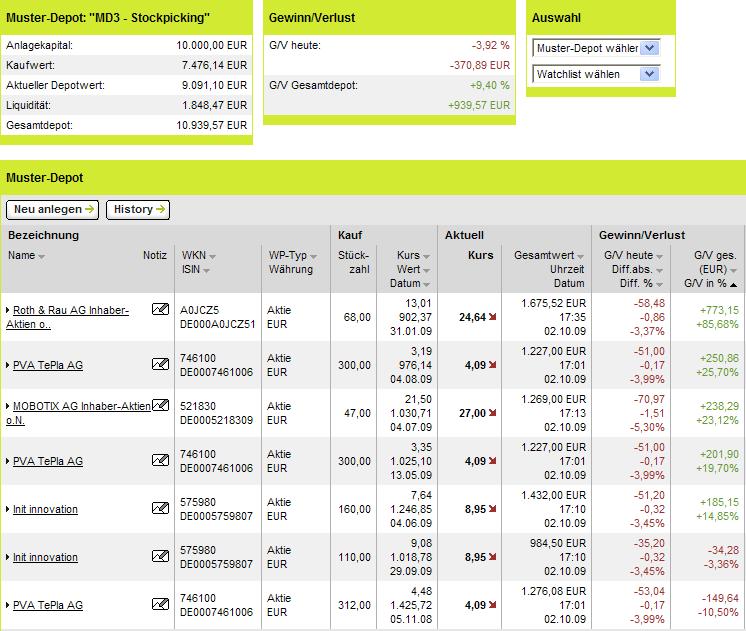The image size is (746, 631).
Task: Click Gesamtdepot value 10.939,57 EUR
Action: (212, 125)
